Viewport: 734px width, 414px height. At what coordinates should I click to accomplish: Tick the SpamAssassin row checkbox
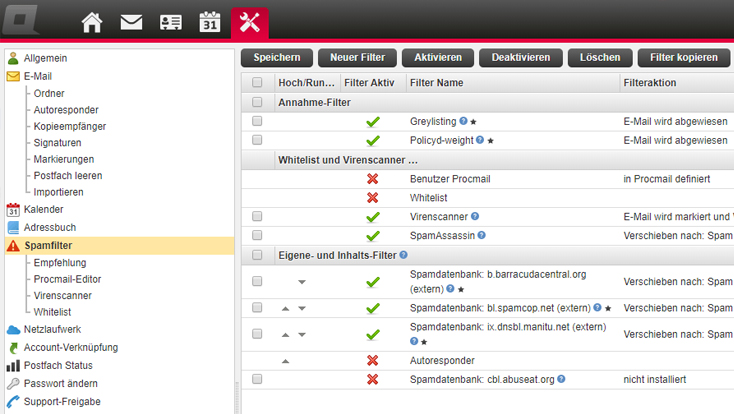point(257,235)
